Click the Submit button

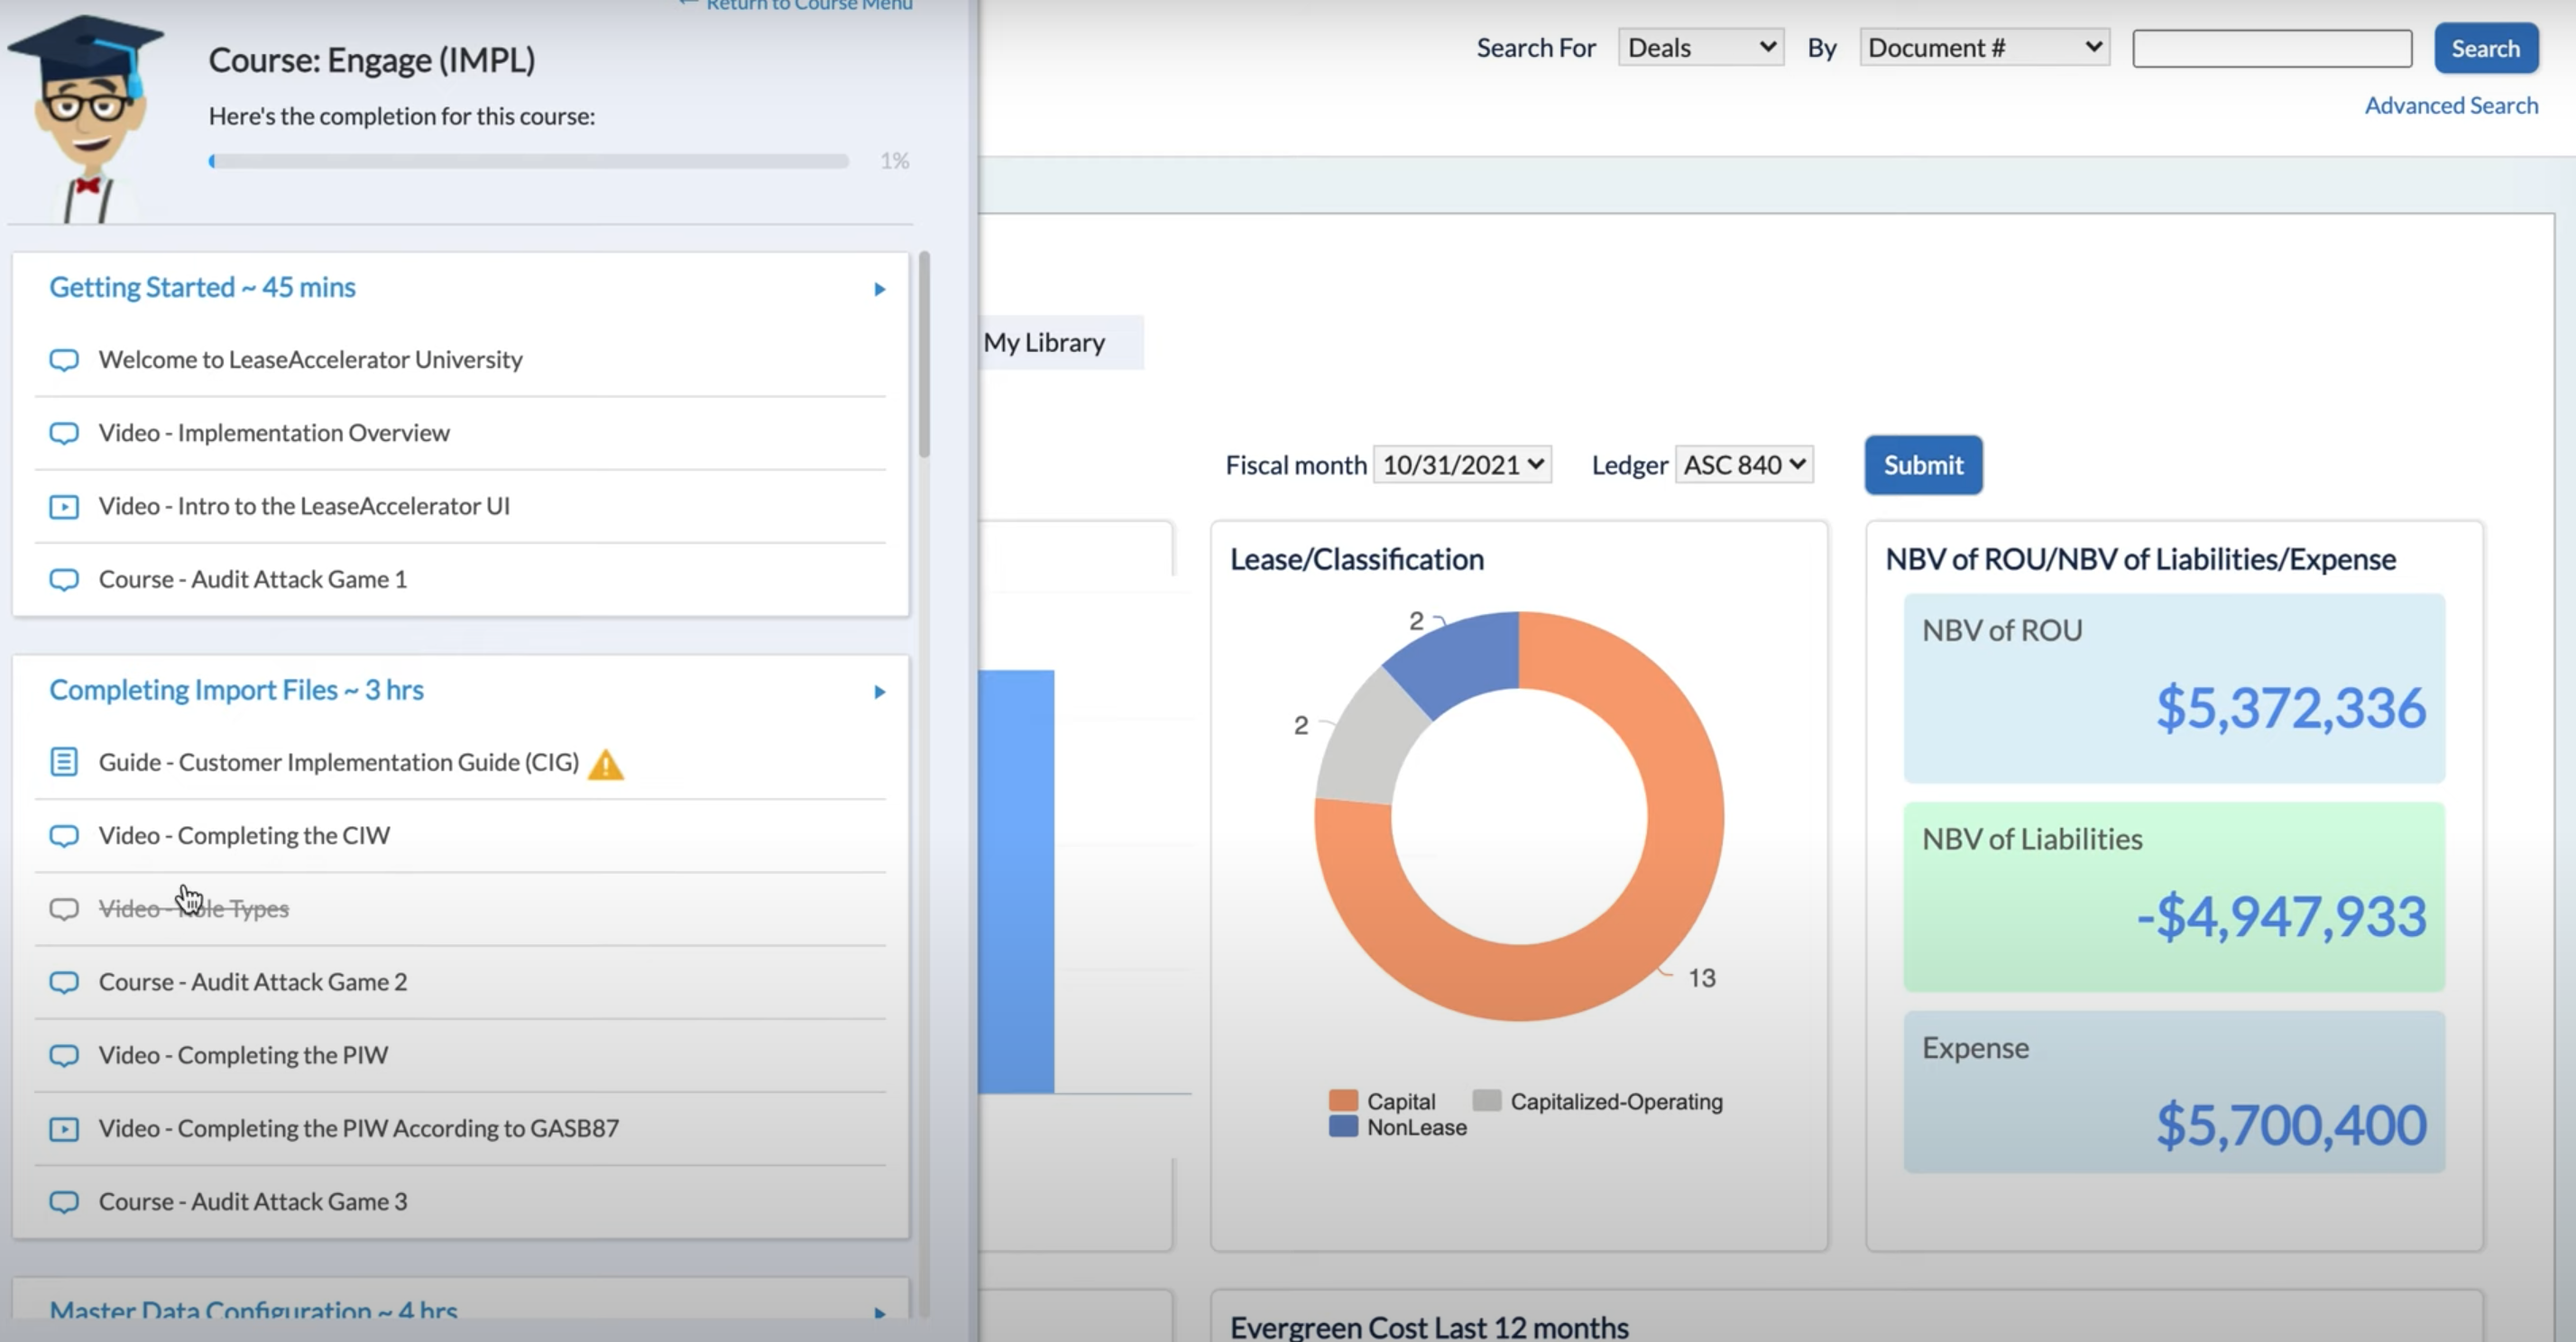click(1923, 465)
